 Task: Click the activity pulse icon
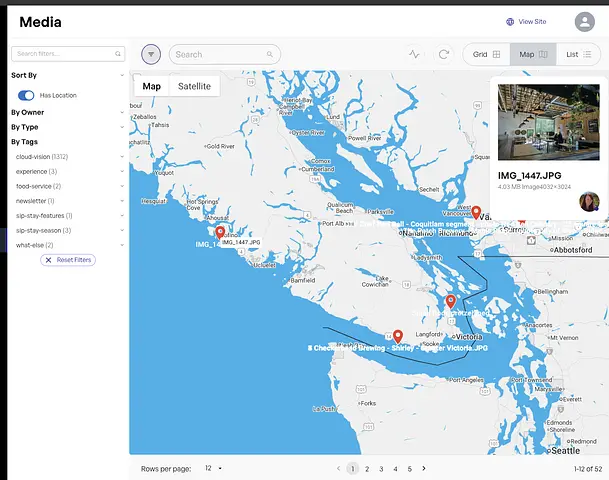(x=415, y=54)
